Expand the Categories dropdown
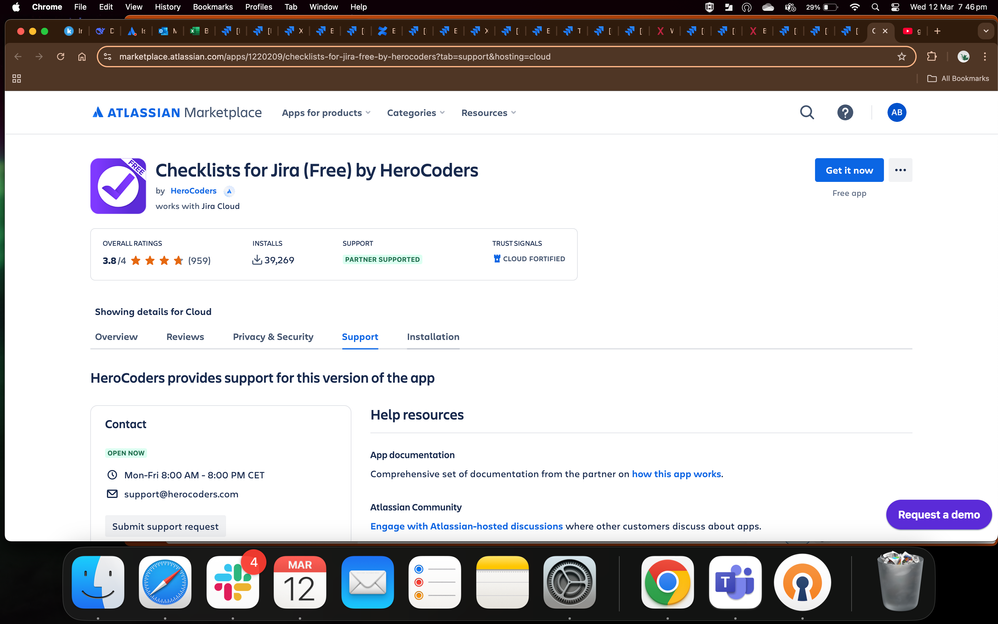998x624 pixels. pos(416,113)
